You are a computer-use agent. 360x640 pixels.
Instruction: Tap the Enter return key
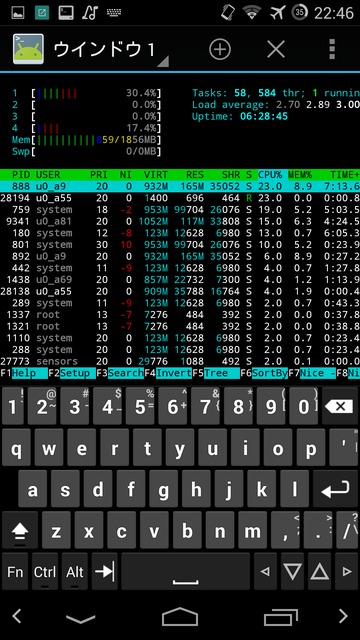(x=335, y=489)
